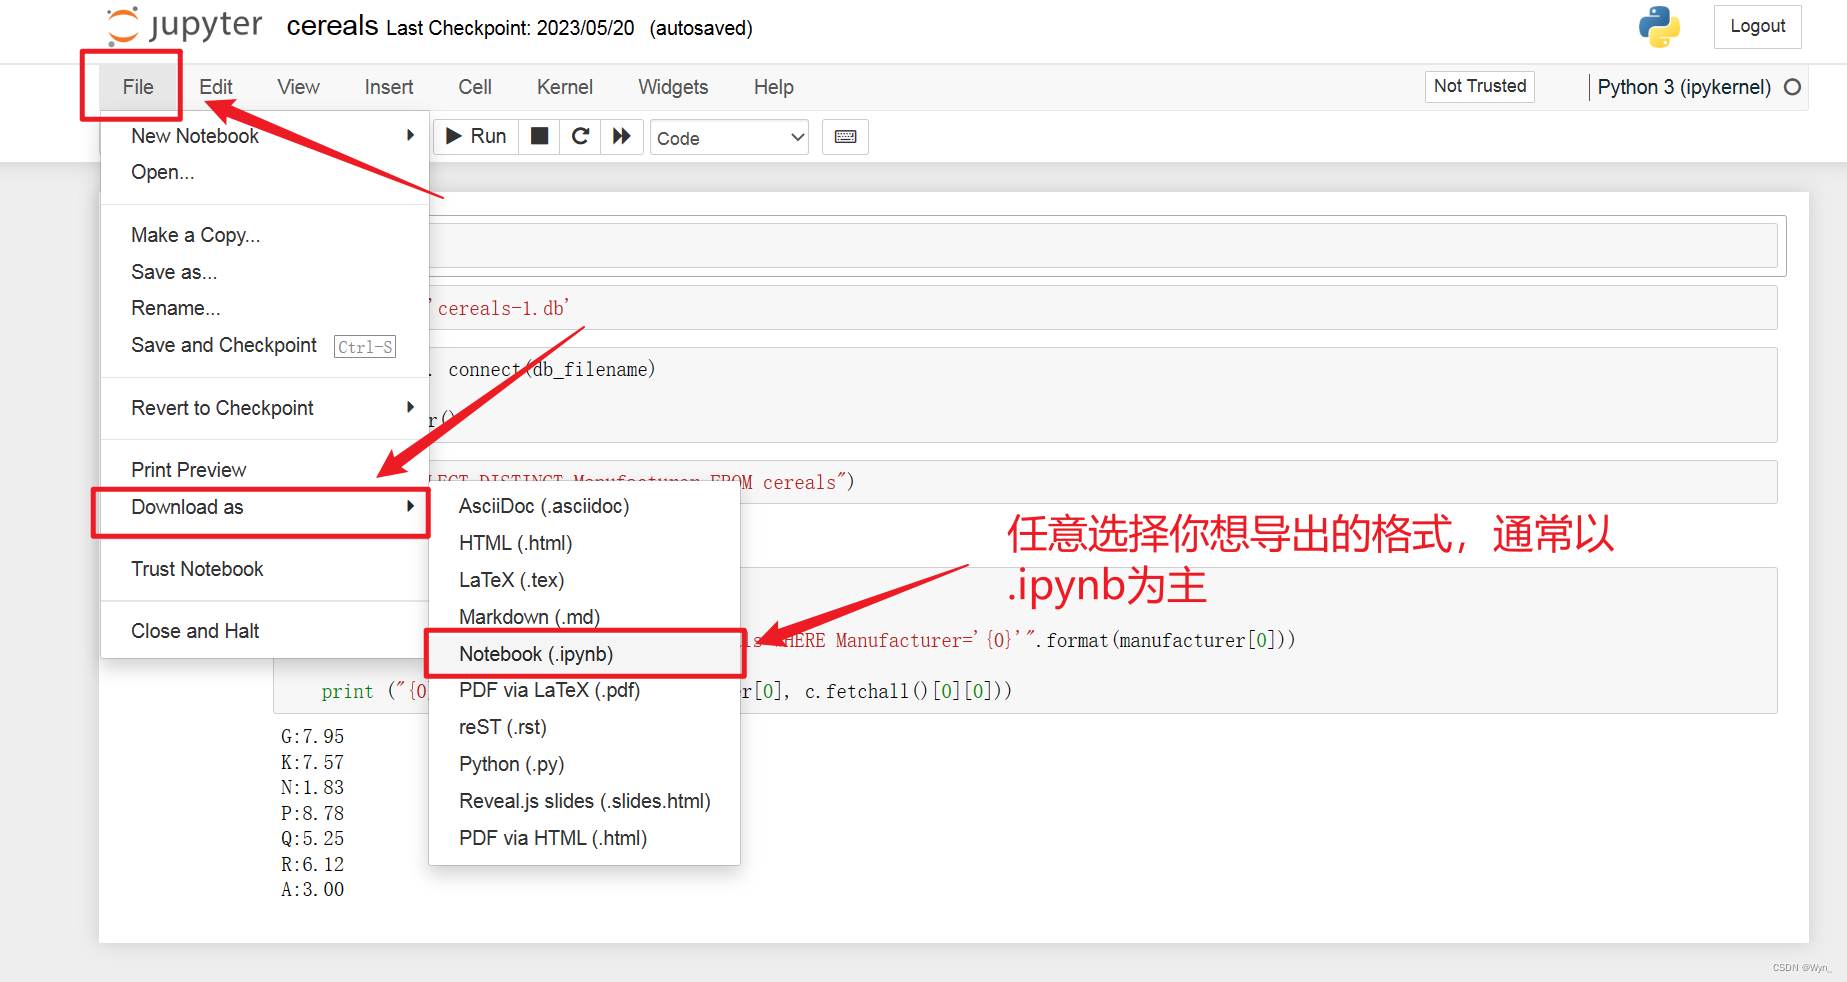The image size is (1847, 982).
Task: Expand the Revert to Checkpoint submenu
Action: pyautogui.click(x=265, y=408)
